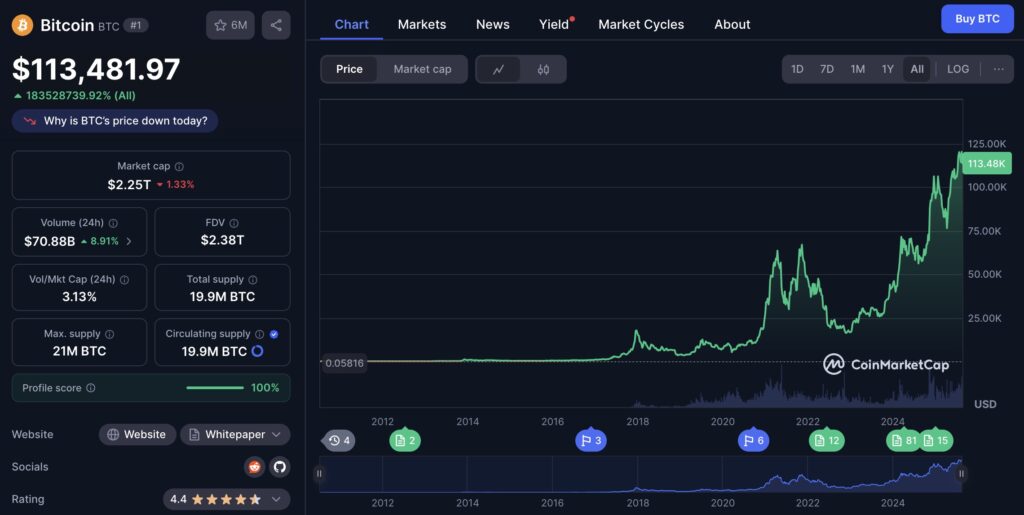Click the red trend-down icon beside price question
Image resolution: width=1024 pixels, height=515 pixels.
coord(29,121)
